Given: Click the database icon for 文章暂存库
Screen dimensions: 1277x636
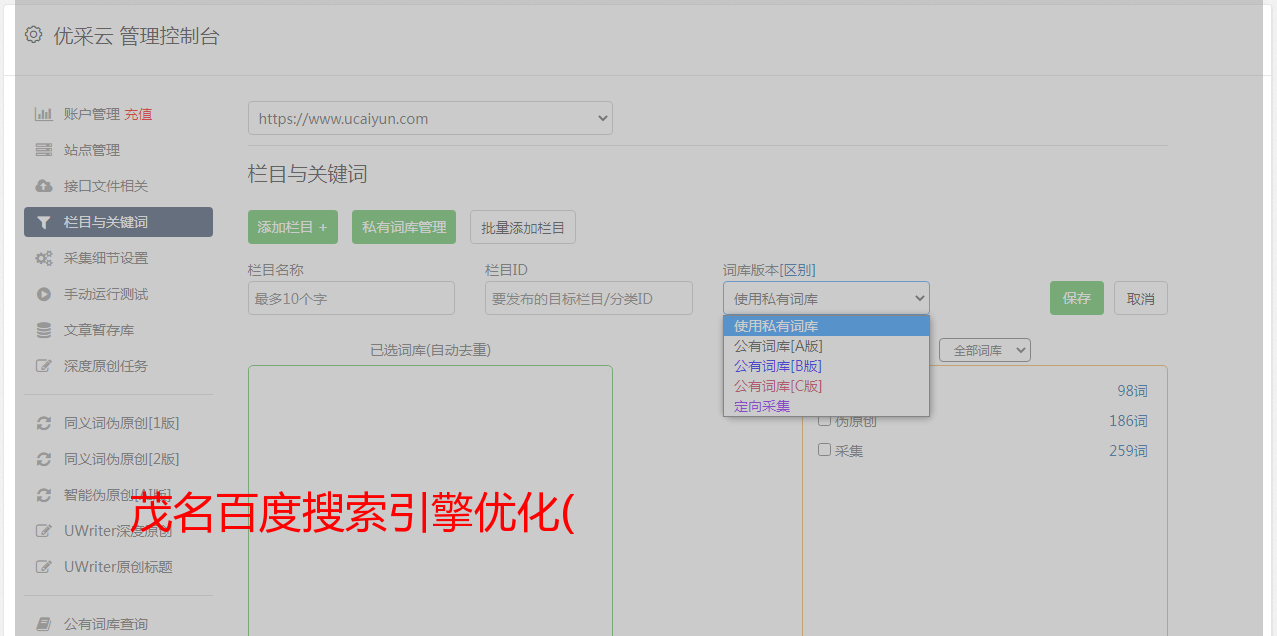Looking at the screenshot, I should point(43,330).
